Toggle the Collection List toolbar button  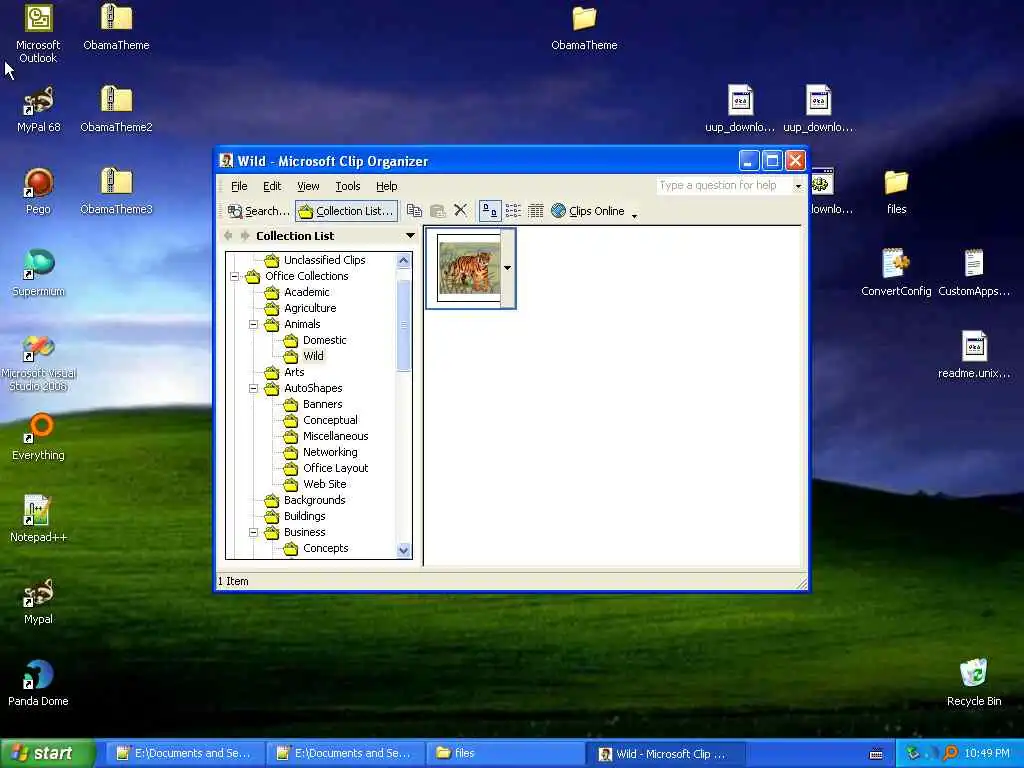coord(346,211)
